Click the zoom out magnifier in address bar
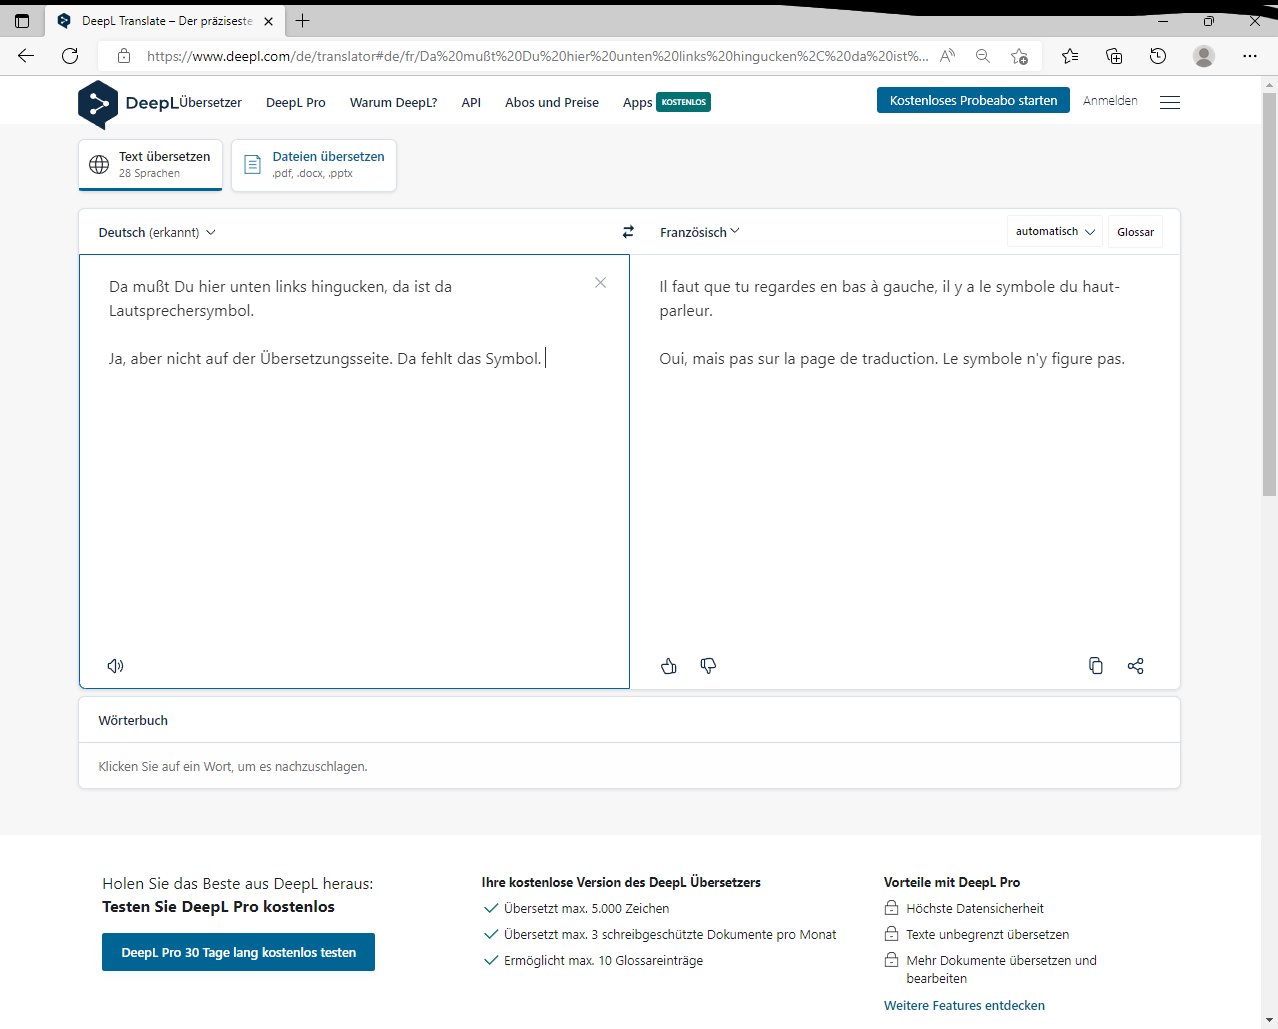This screenshot has width=1278, height=1029. pos(983,56)
